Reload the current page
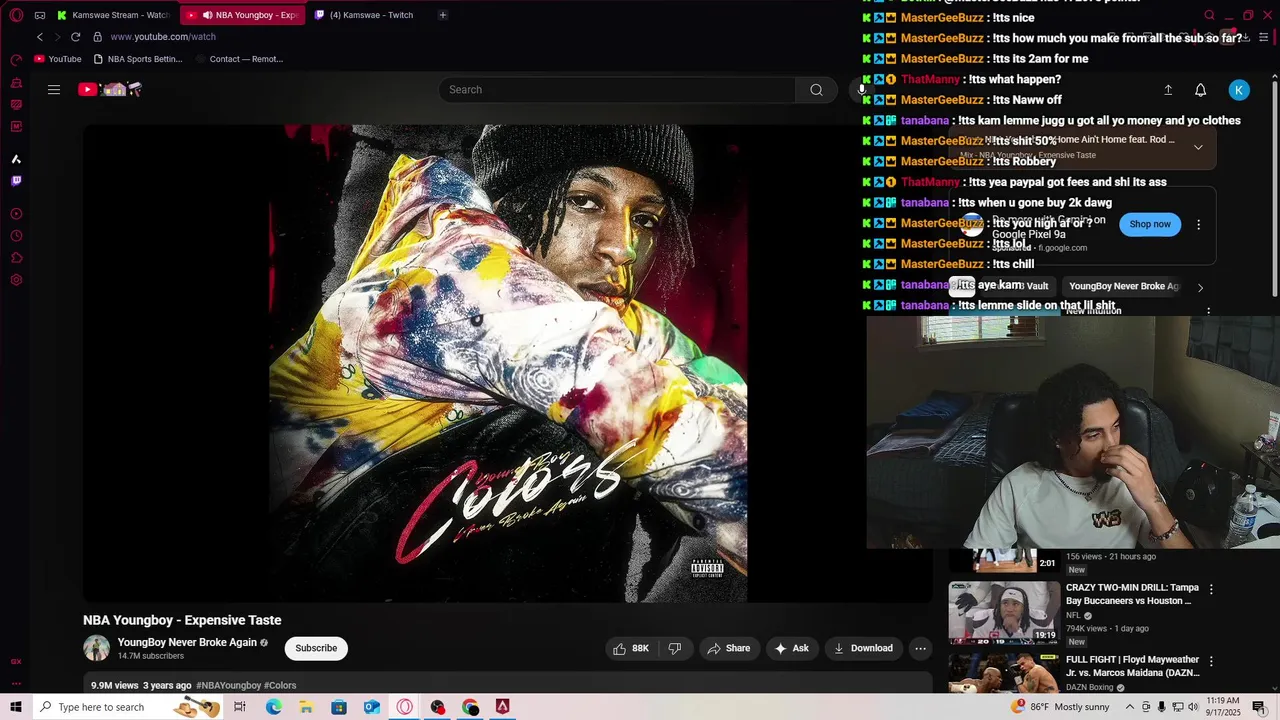The width and height of the screenshot is (1280, 720). (75, 37)
